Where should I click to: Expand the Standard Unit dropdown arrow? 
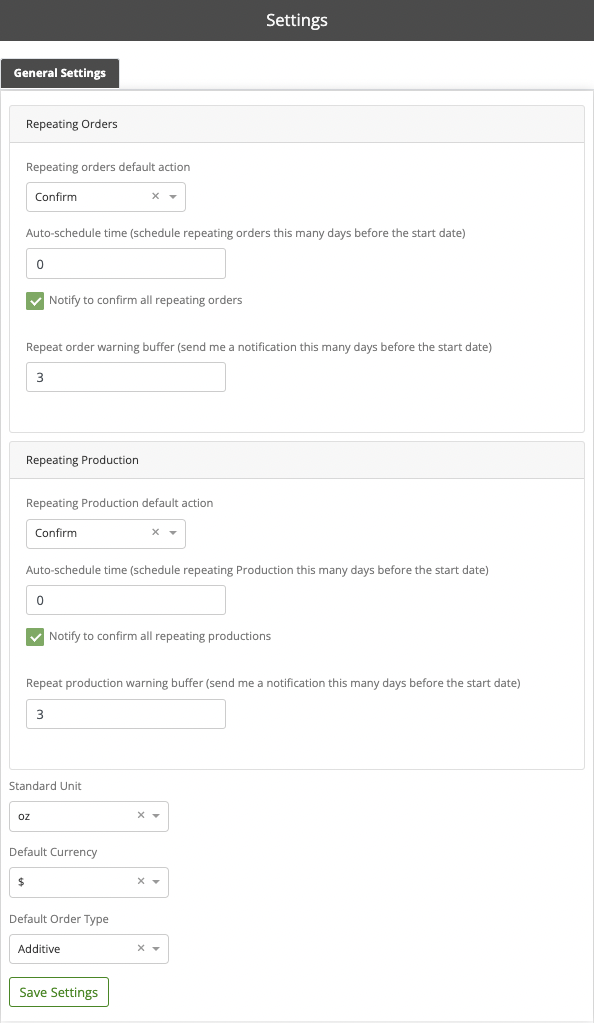[x=156, y=816]
